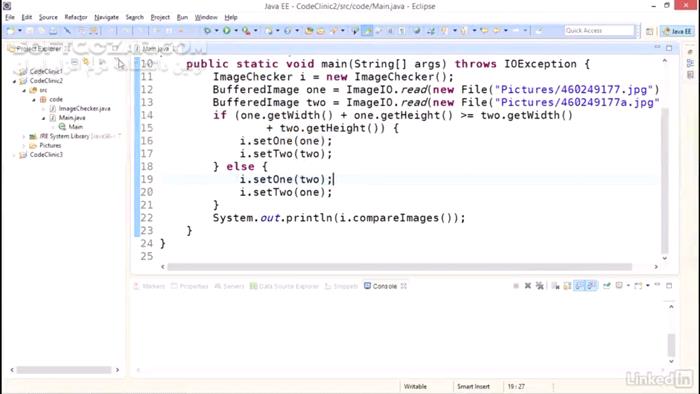Expand the JRE System Library node
The image size is (700, 394).
click(x=24, y=137)
